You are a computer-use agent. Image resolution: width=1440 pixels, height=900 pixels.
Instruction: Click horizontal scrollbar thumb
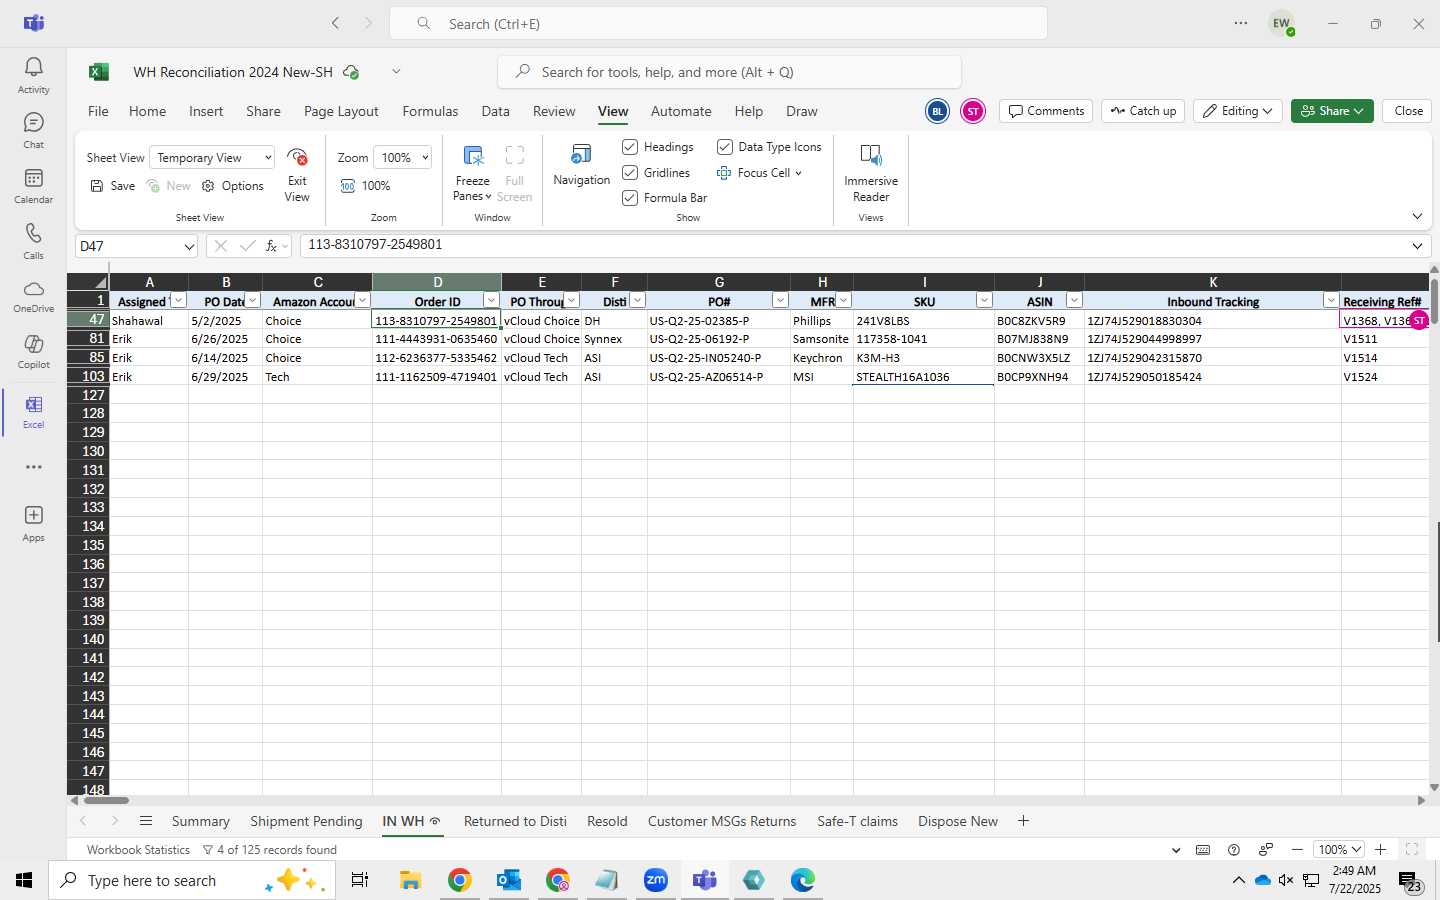(x=105, y=800)
